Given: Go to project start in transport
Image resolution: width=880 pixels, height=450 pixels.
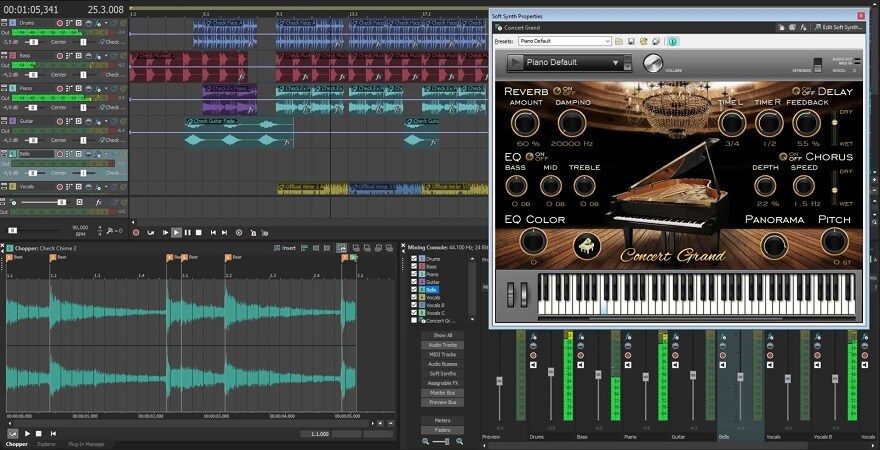Looking at the screenshot, I should tap(213, 232).
